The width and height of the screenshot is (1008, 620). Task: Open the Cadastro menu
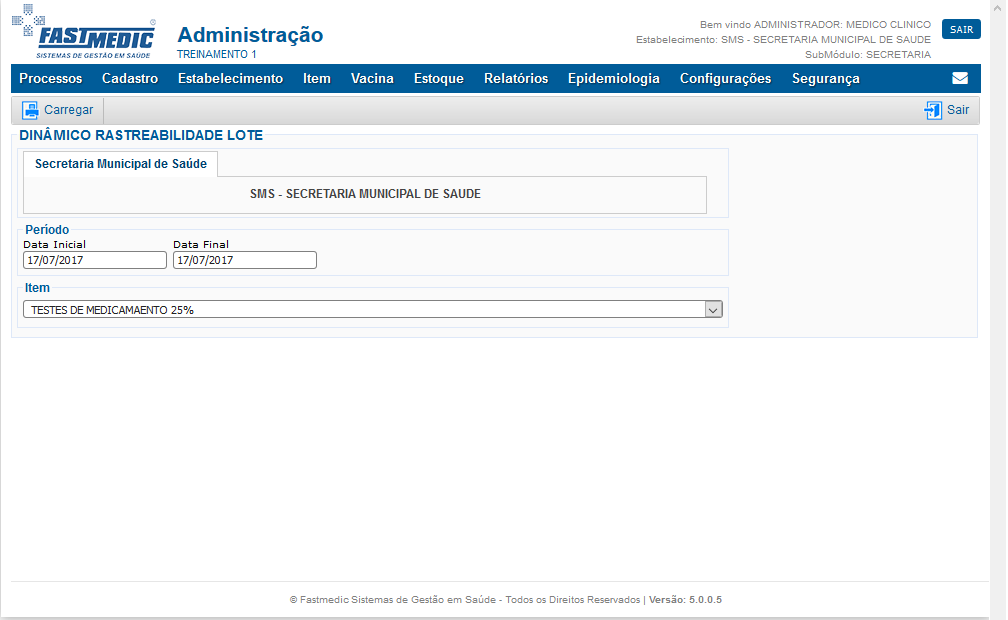coord(130,78)
